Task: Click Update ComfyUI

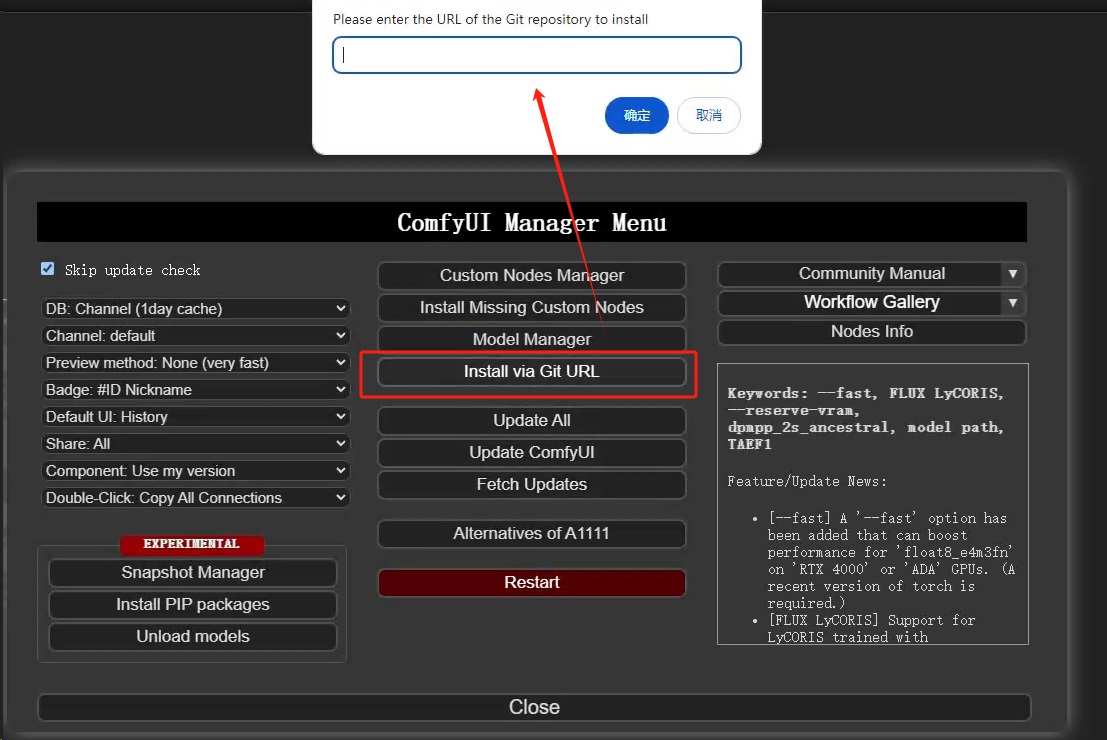Action: [x=532, y=452]
